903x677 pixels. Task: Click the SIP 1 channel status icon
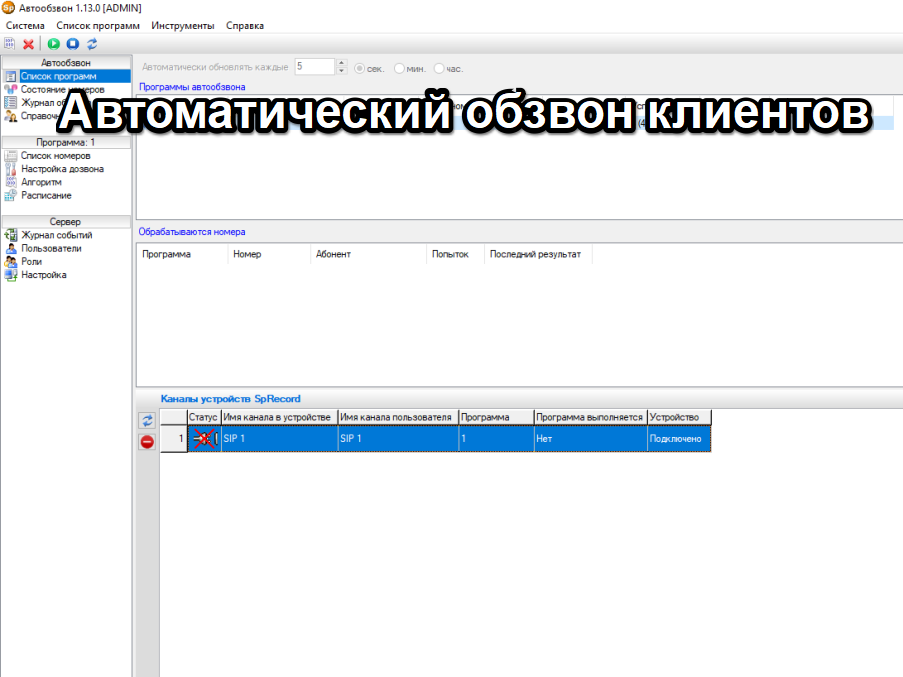204,438
